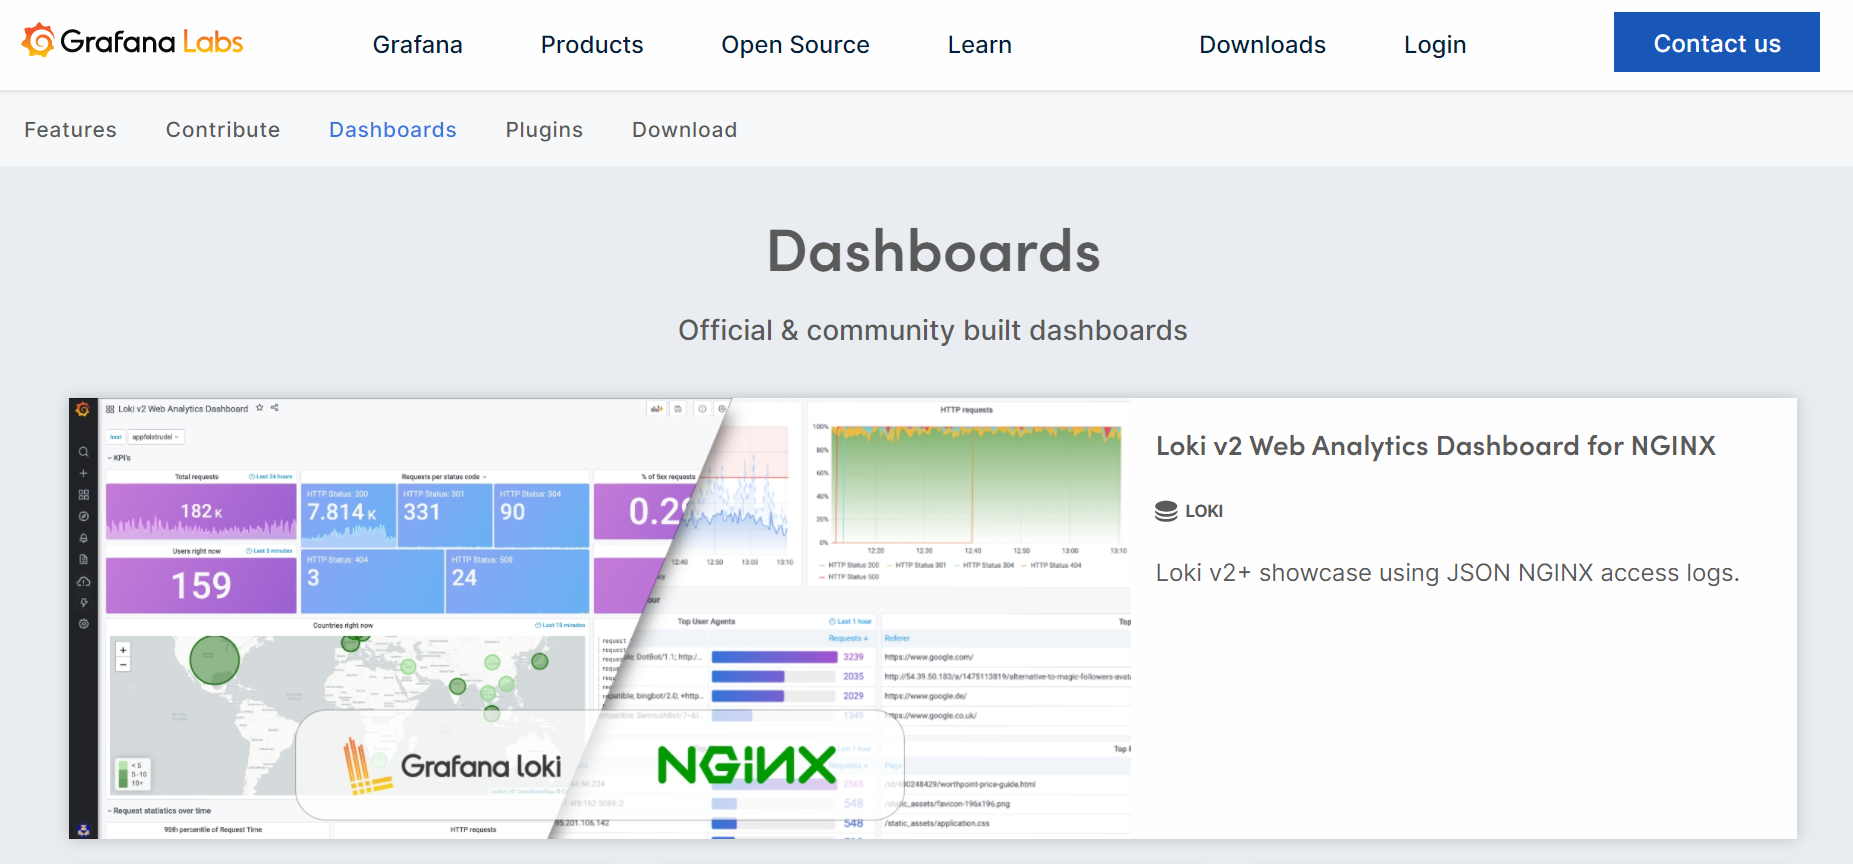Switch to the Contribute tab
This screenshot has height=864, width=1853.
(x=223, y=130)
